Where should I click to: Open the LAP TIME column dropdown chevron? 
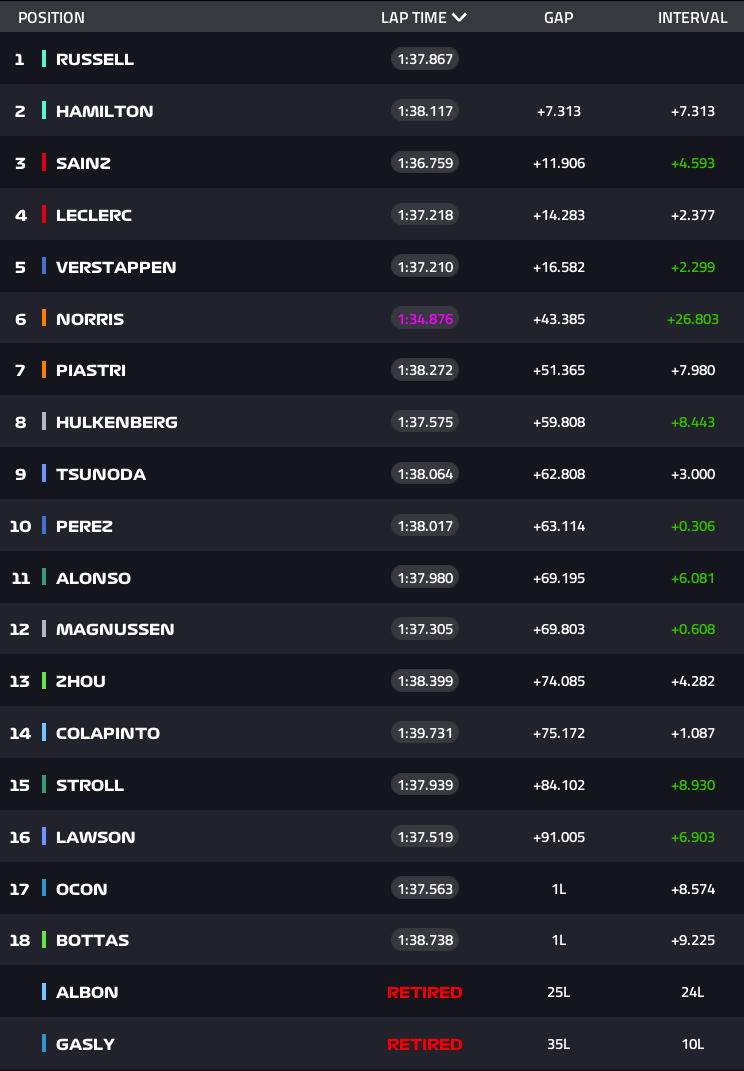[459, 17]
